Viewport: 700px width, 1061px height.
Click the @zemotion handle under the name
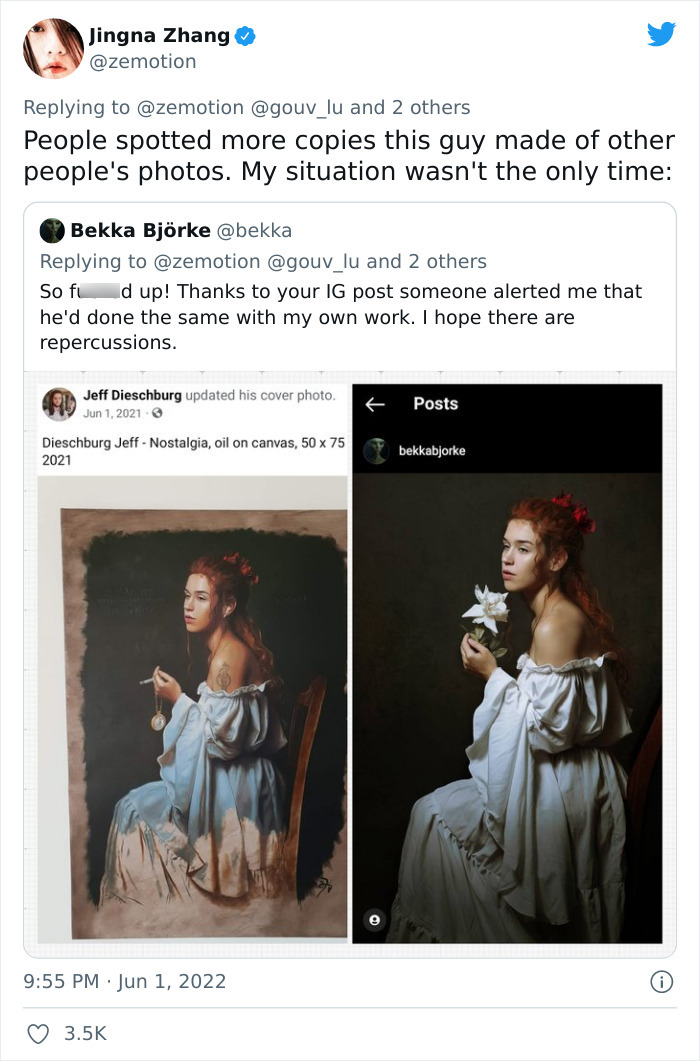click(143, 62)
